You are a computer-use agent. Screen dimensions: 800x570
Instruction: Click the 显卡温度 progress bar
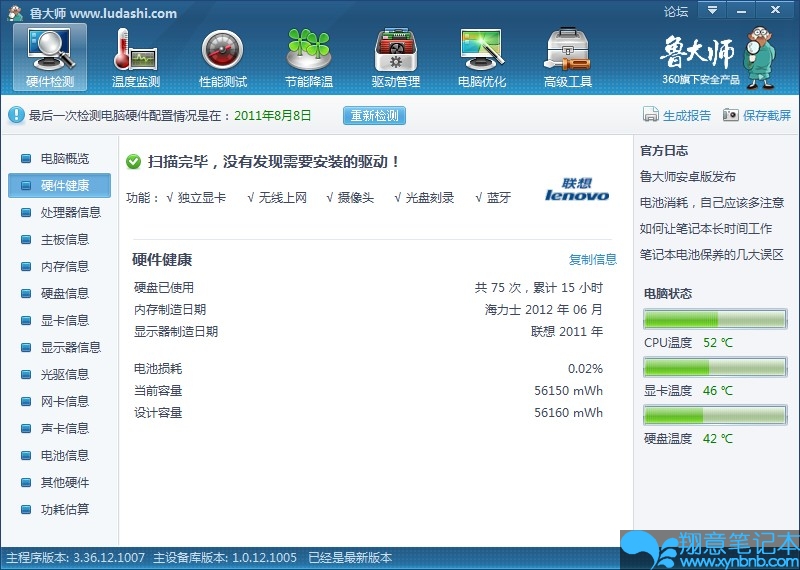(x=715, y=367)
